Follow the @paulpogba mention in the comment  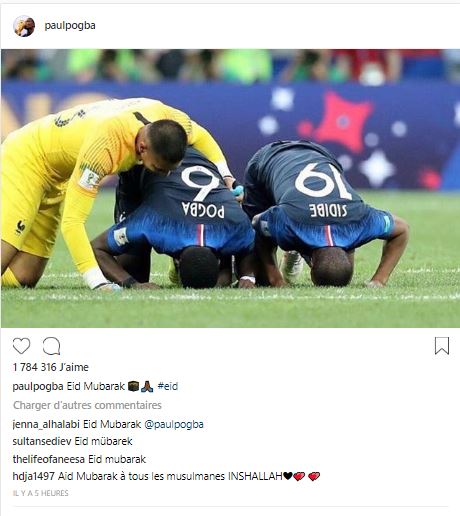tap(174, 424)
